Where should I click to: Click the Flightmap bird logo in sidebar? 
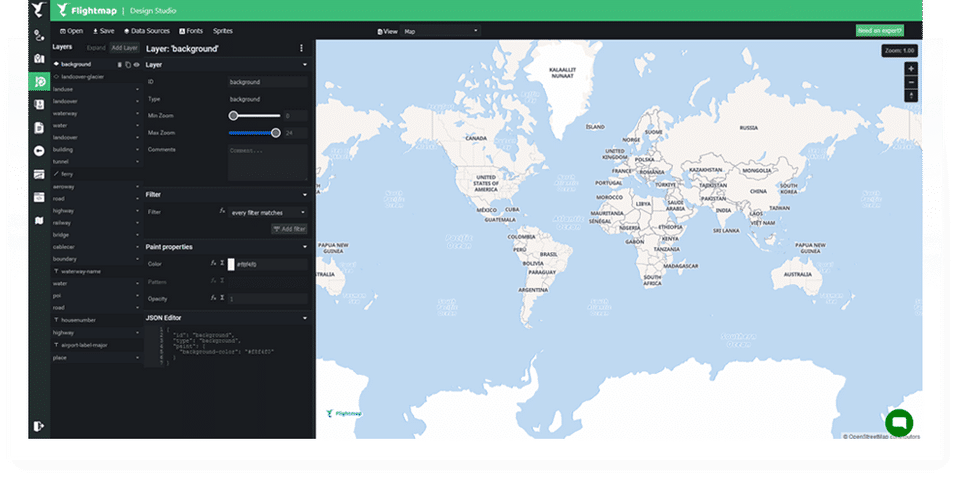pos(39,9)
